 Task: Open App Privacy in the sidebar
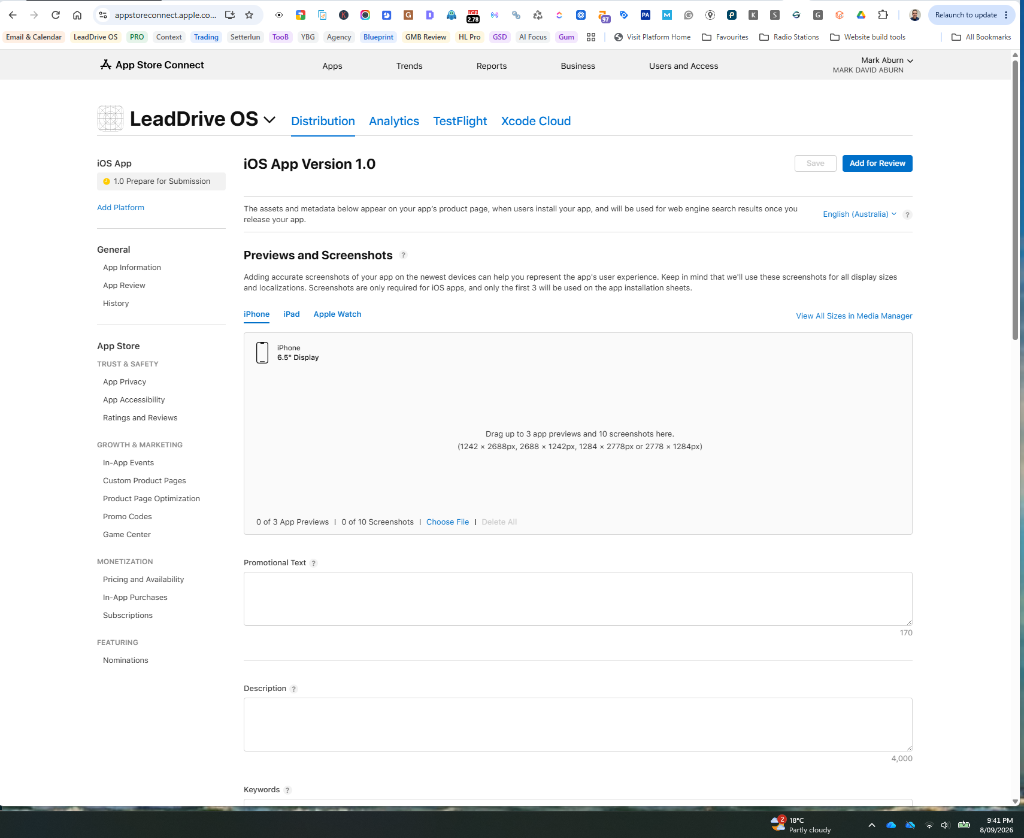click(x=124, y=381)
